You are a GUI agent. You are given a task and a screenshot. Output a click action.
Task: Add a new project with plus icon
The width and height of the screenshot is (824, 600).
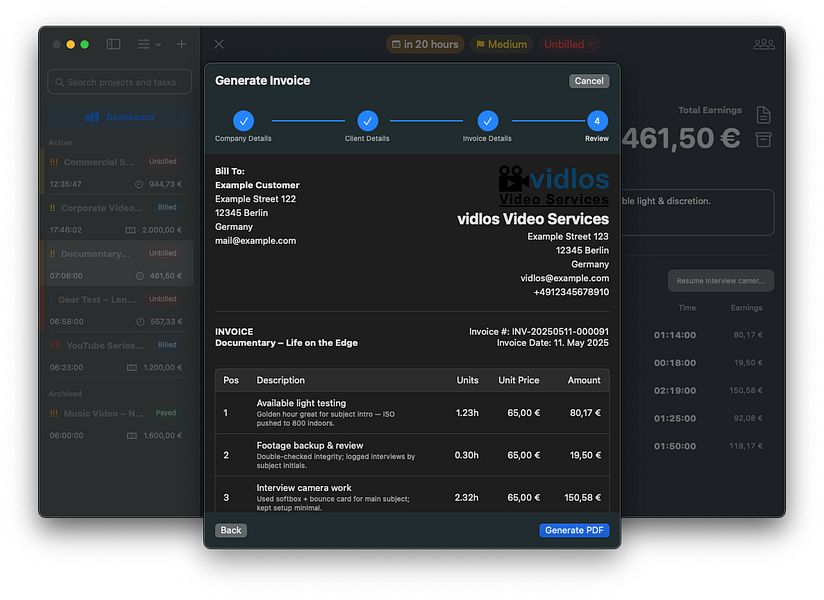pos(181,44)
